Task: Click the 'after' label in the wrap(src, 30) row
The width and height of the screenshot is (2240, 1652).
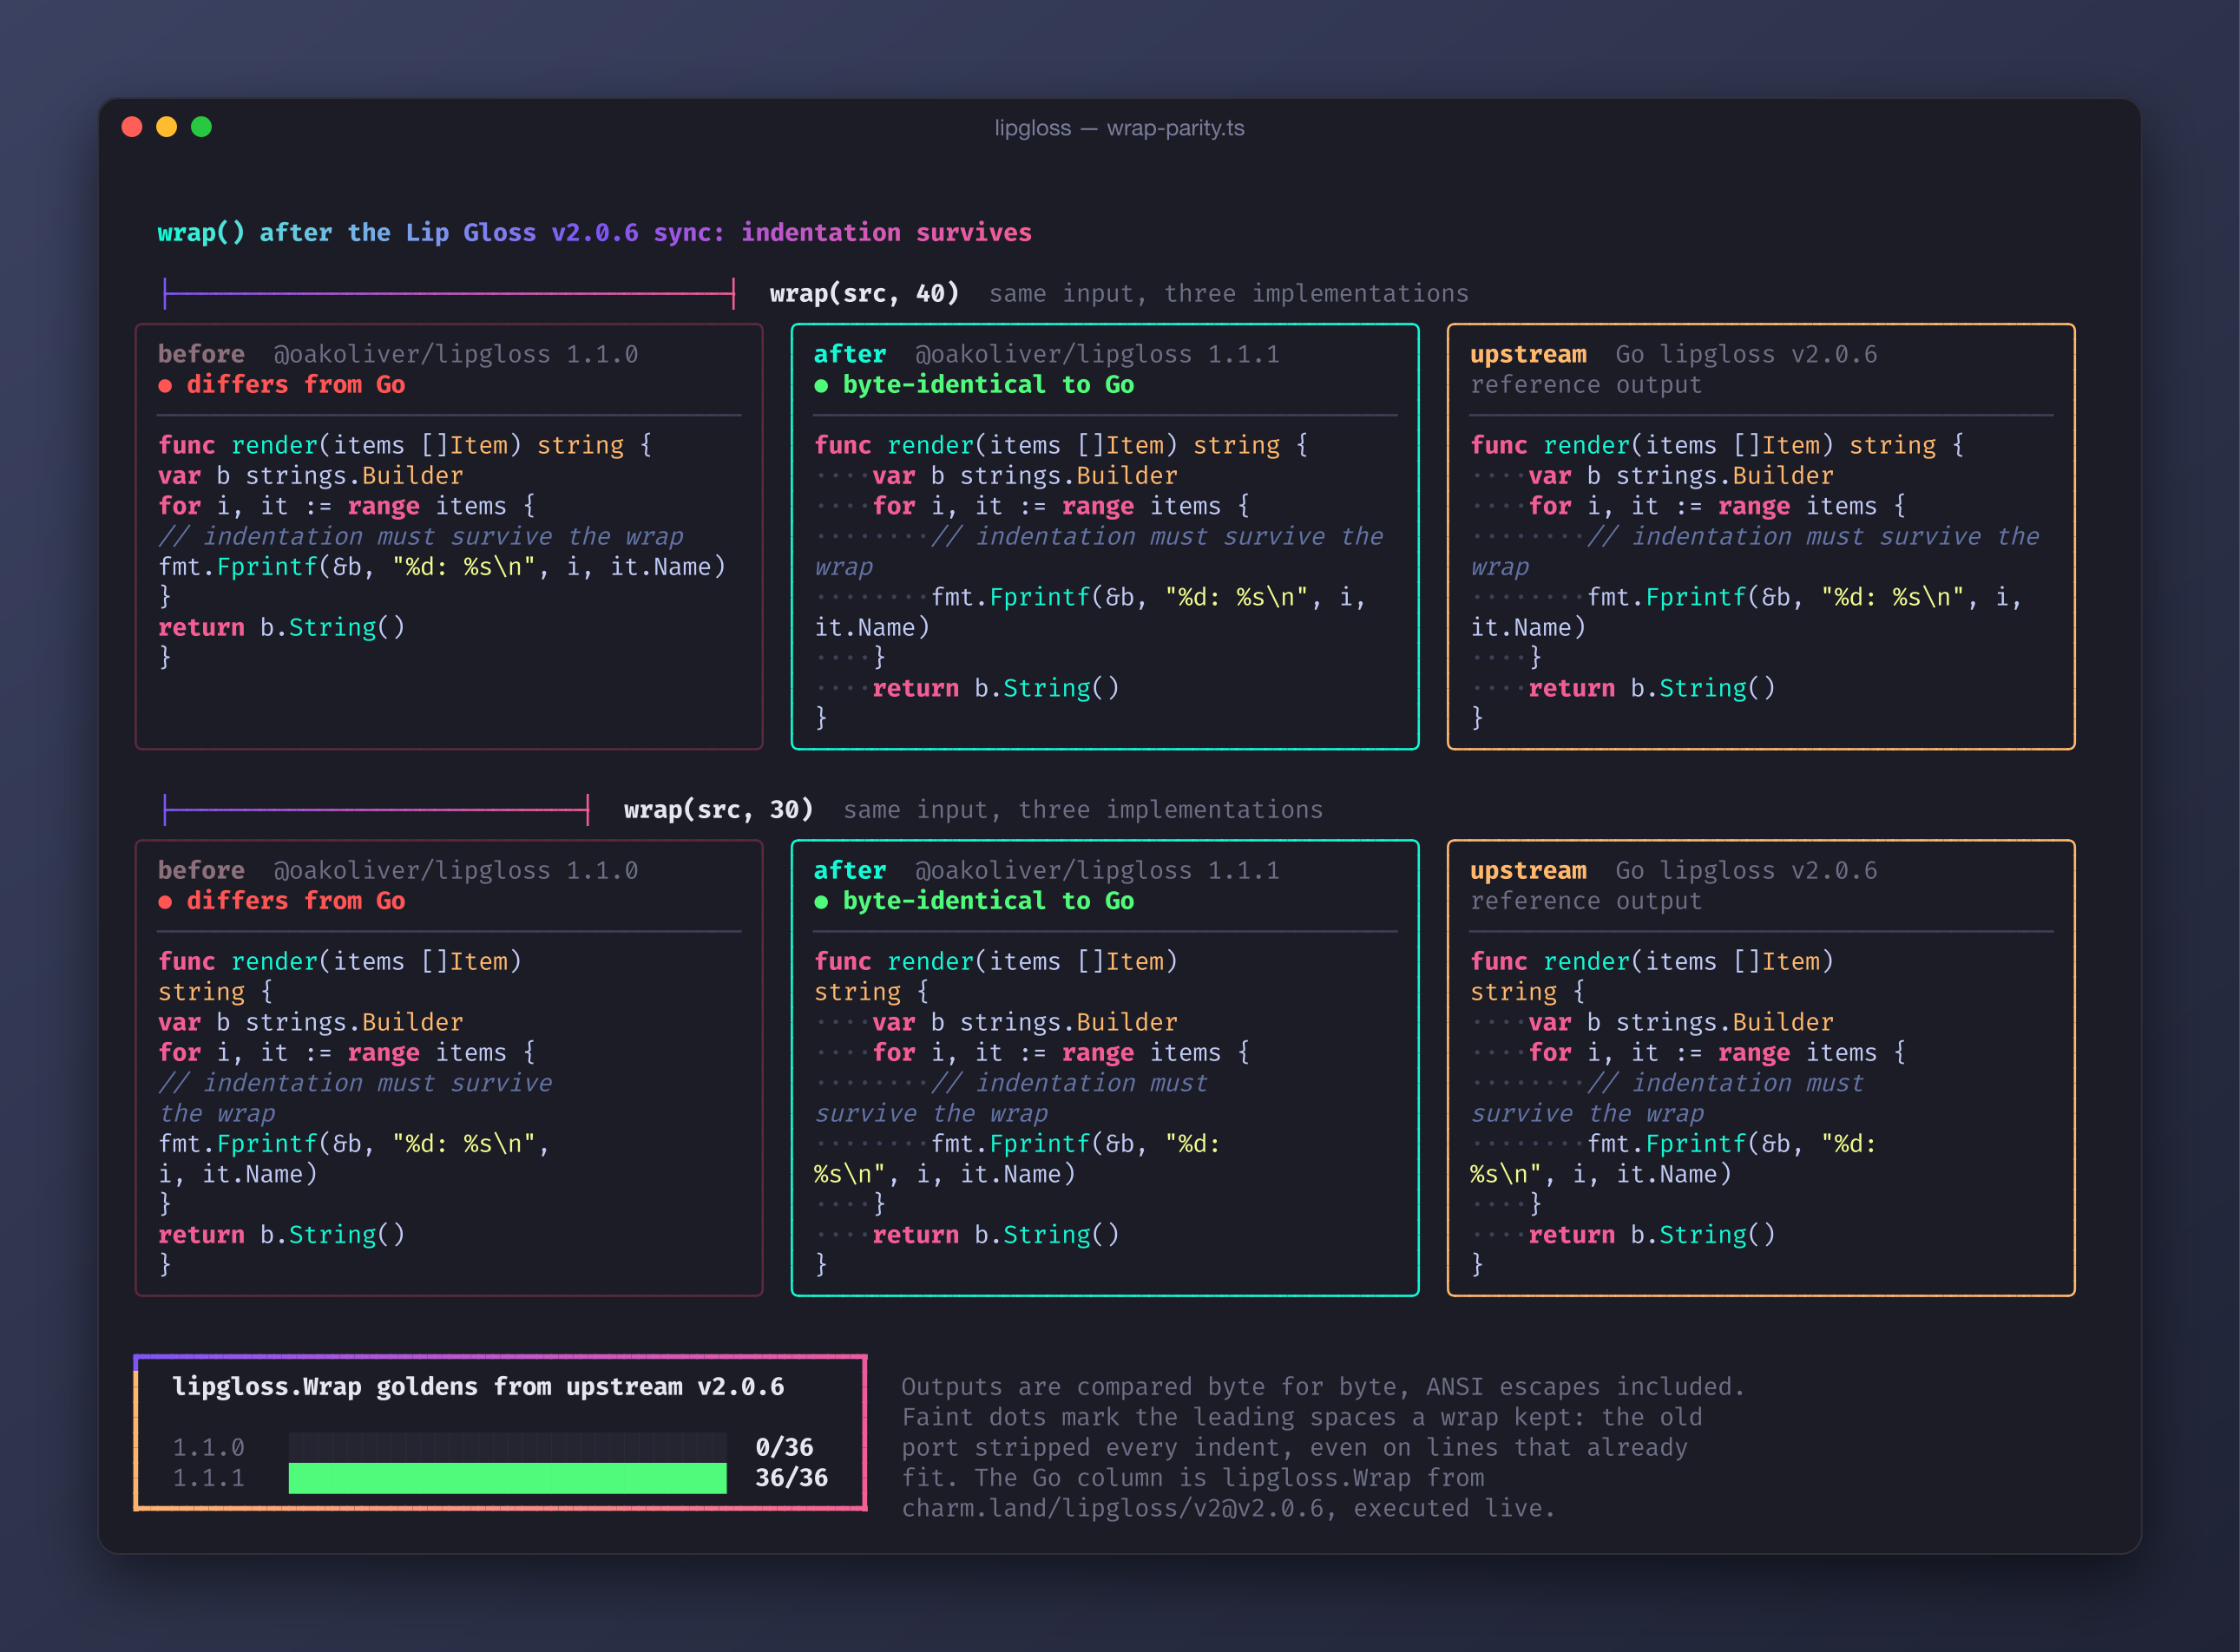Action: [850, 871]
